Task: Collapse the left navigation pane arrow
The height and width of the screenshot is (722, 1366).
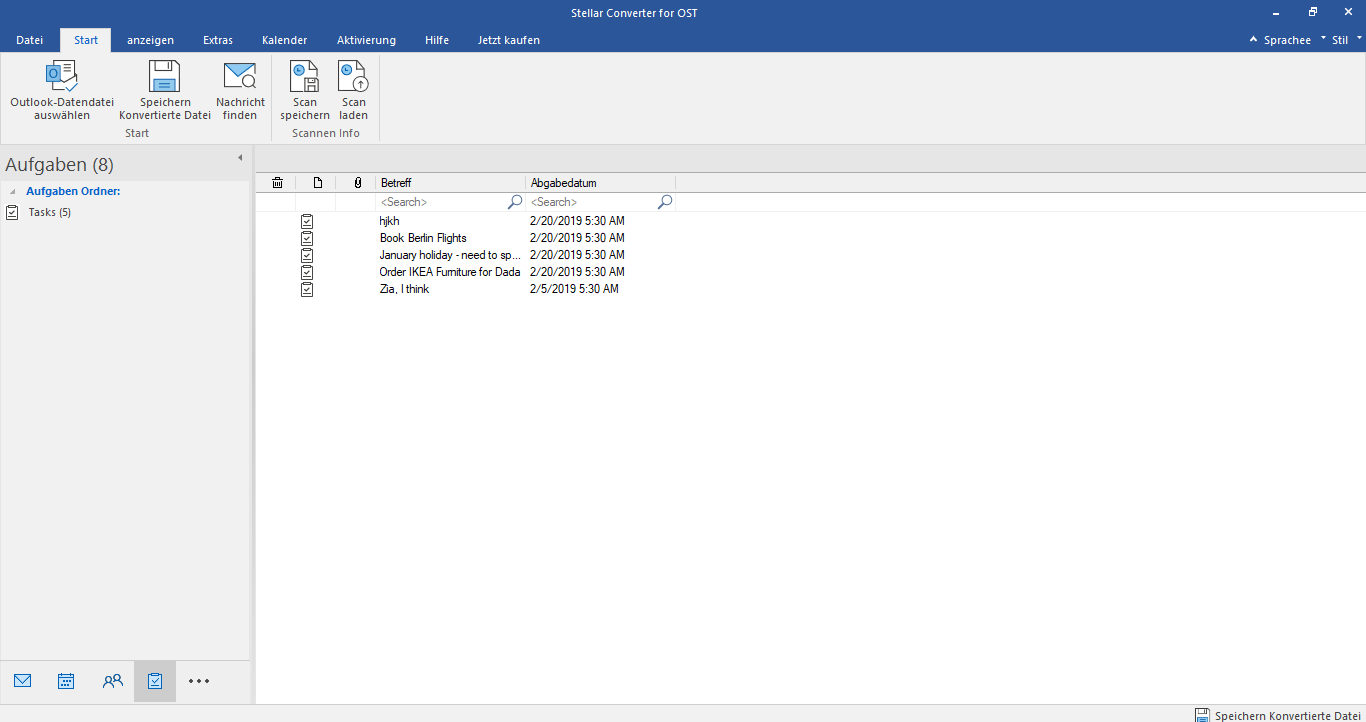Action: (239, 158)
